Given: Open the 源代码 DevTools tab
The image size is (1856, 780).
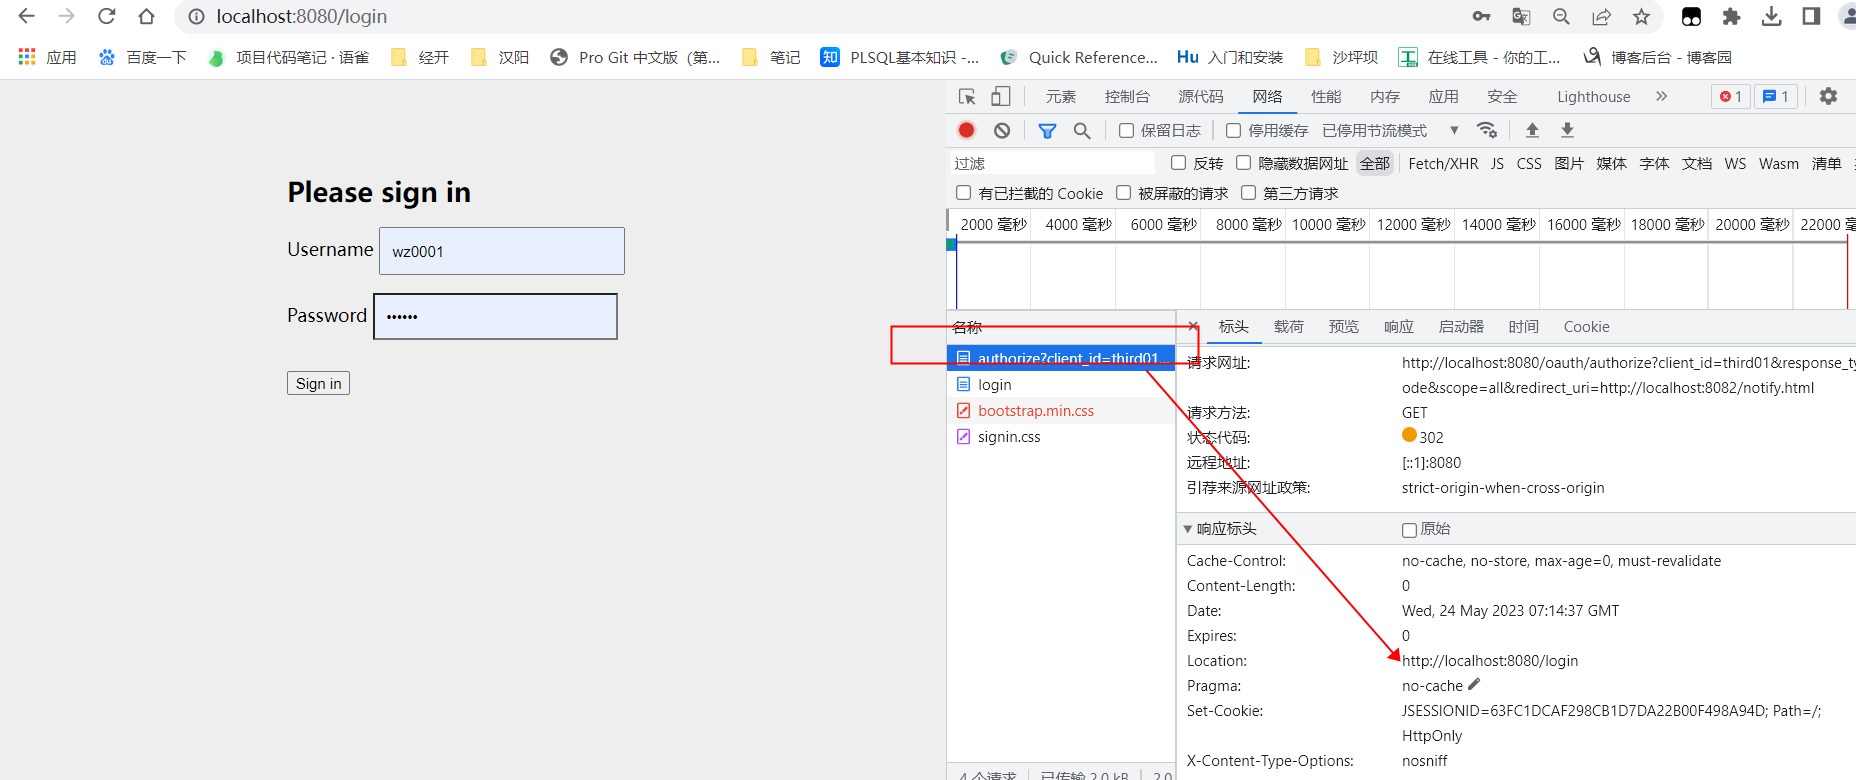Looking at the screenshot, I should point(1201,96).
